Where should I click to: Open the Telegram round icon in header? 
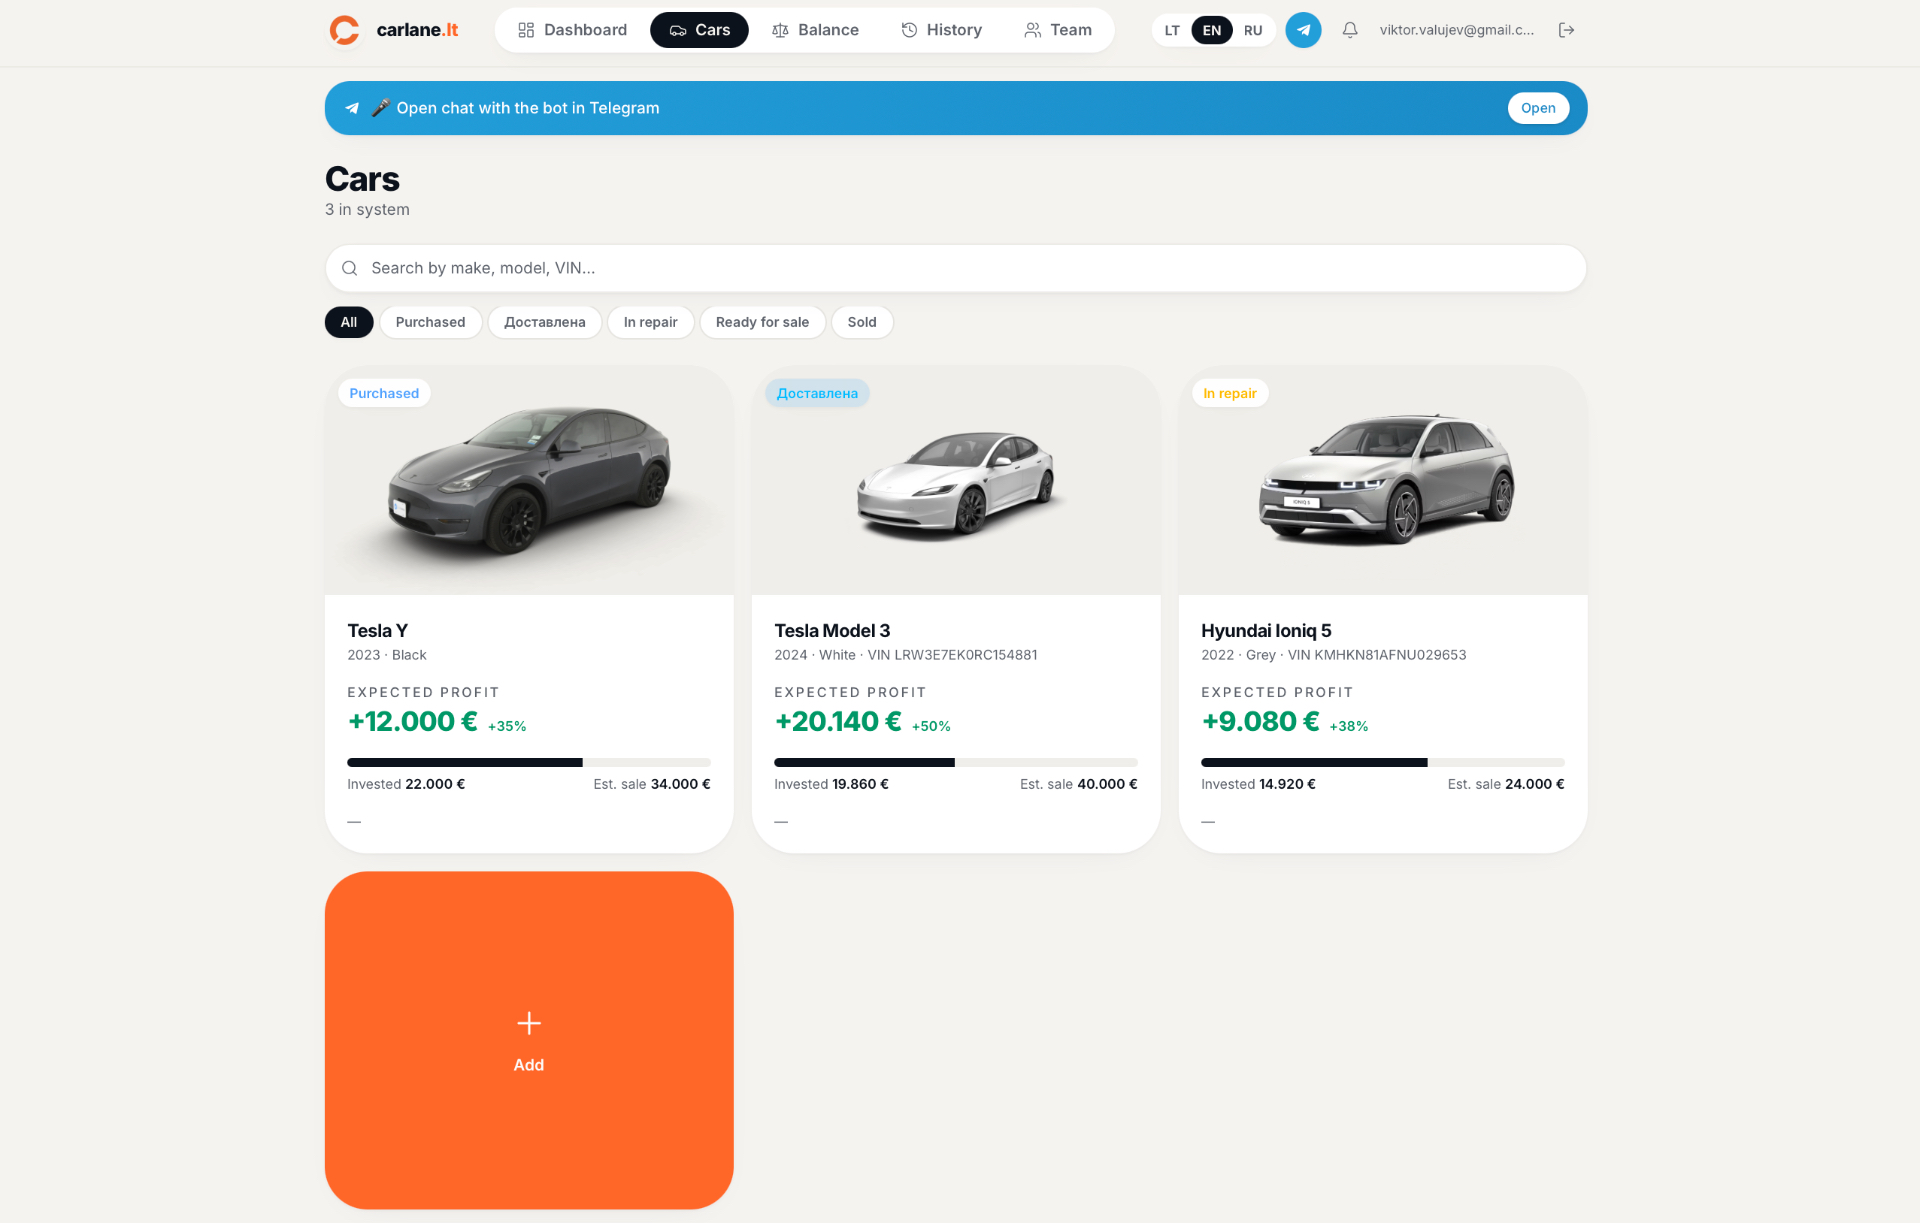(x=1303, y=30)
